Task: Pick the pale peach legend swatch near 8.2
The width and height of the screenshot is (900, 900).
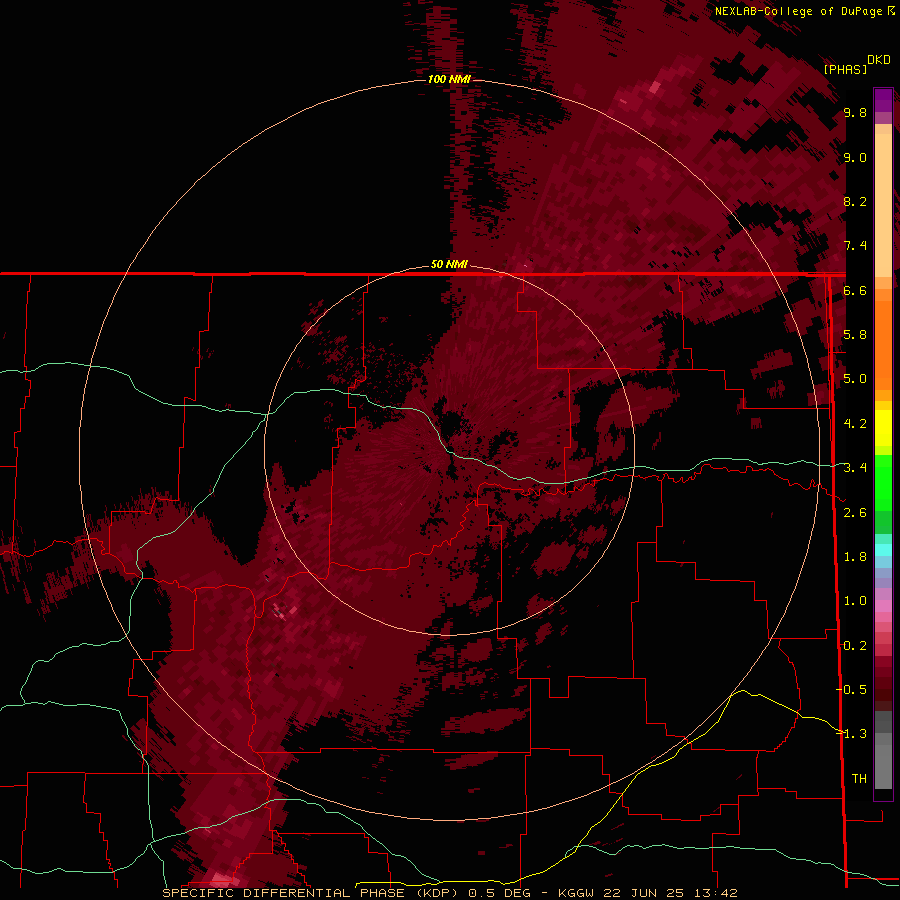Action: point(883,204)
